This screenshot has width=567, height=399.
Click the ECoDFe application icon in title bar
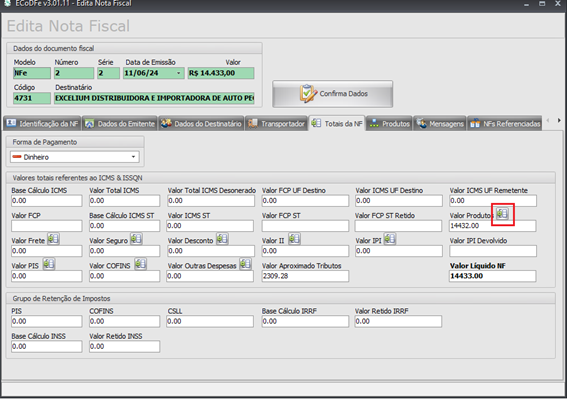[x=7, y=4]
